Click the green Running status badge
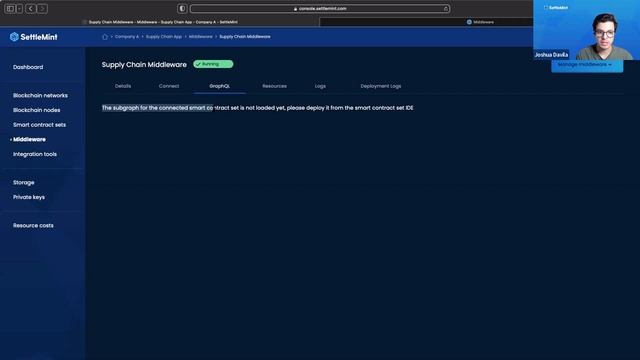Screen dimensions: 640x360 pyautogui.click(x=213, y=64)
